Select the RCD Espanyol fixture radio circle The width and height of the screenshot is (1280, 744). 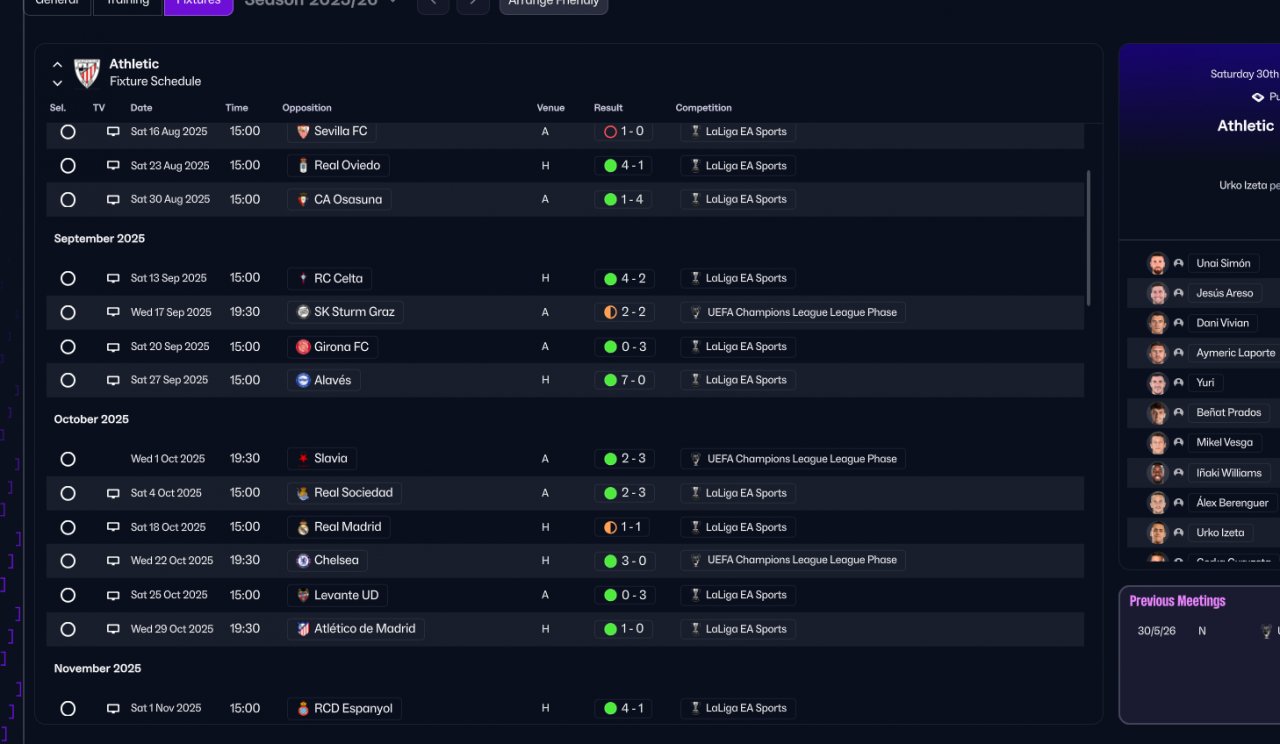coord(68,708)
